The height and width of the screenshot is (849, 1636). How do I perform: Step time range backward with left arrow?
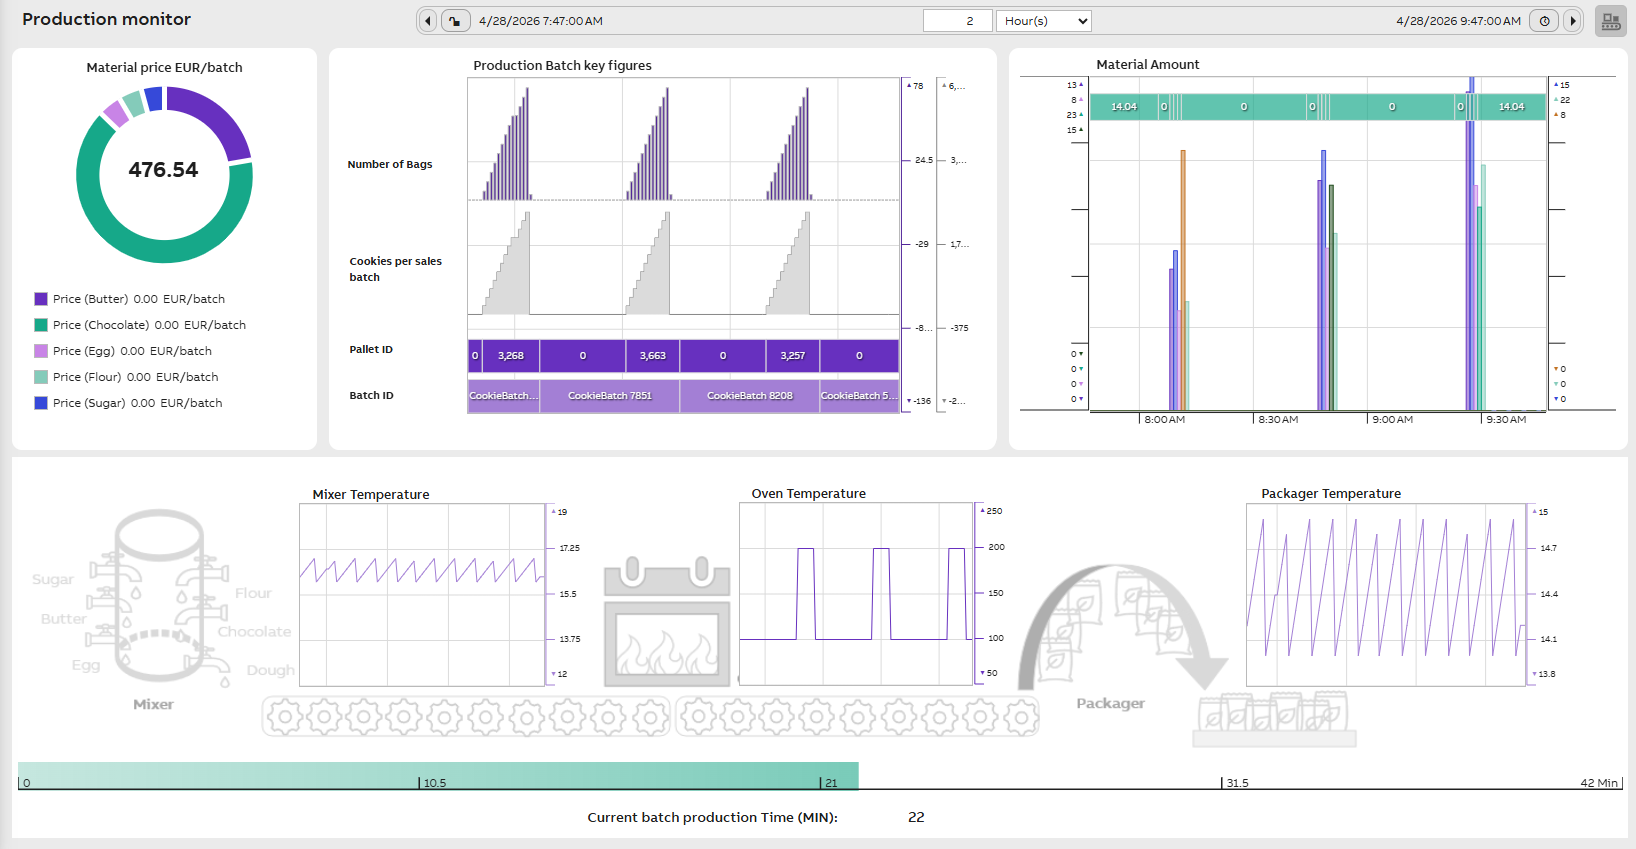(428, 21)
